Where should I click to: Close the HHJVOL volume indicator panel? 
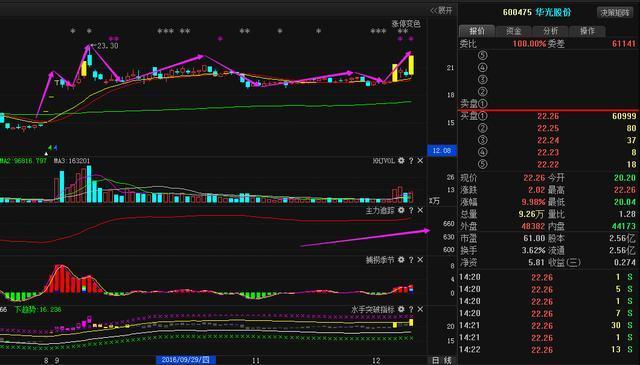(420, 161)
